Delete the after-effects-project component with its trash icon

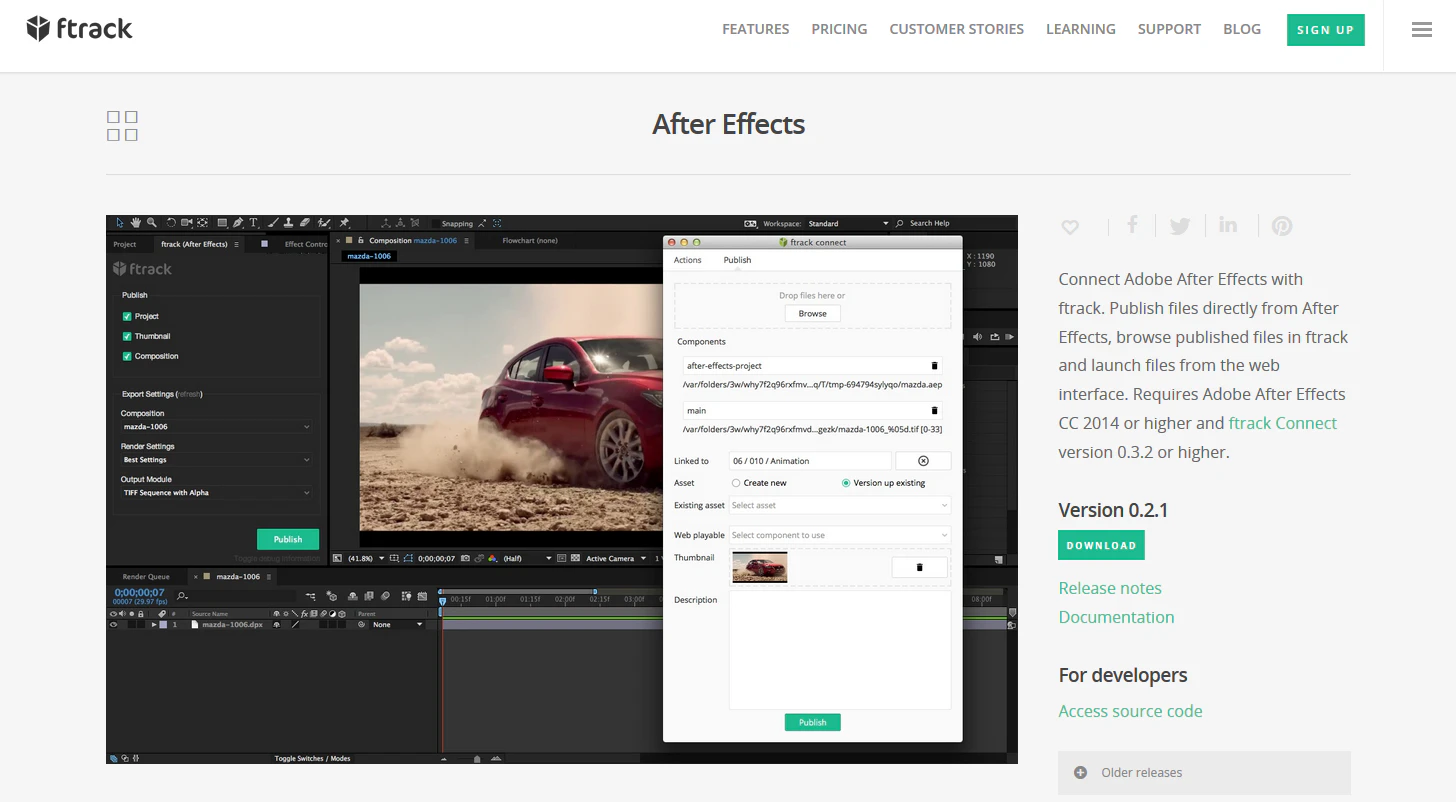935,366
